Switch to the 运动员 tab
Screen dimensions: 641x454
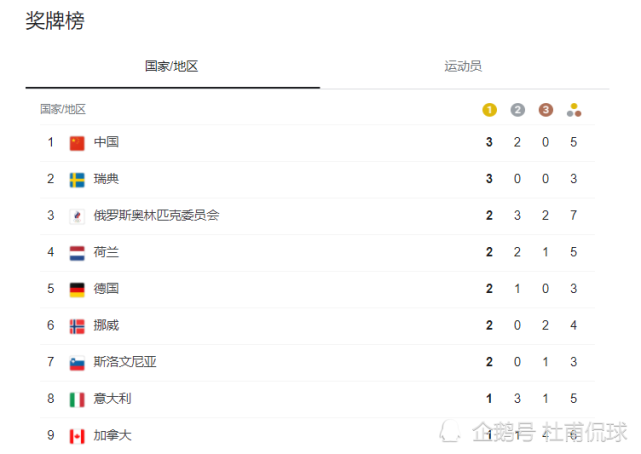463,66
